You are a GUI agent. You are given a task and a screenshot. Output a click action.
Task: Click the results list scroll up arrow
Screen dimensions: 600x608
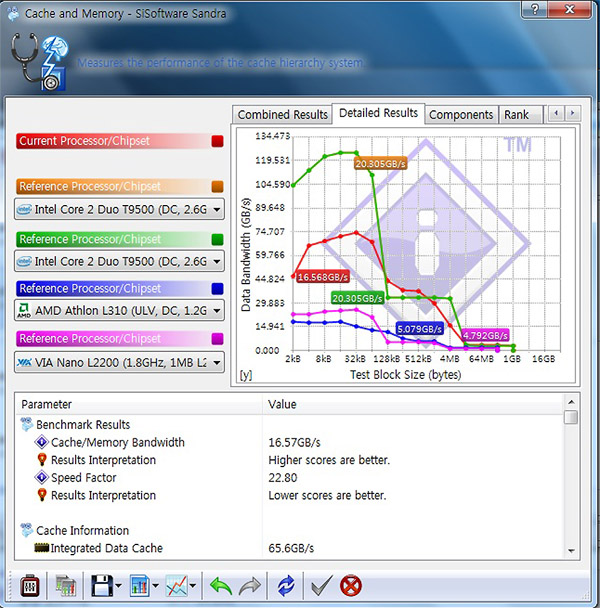coord(571,402)
